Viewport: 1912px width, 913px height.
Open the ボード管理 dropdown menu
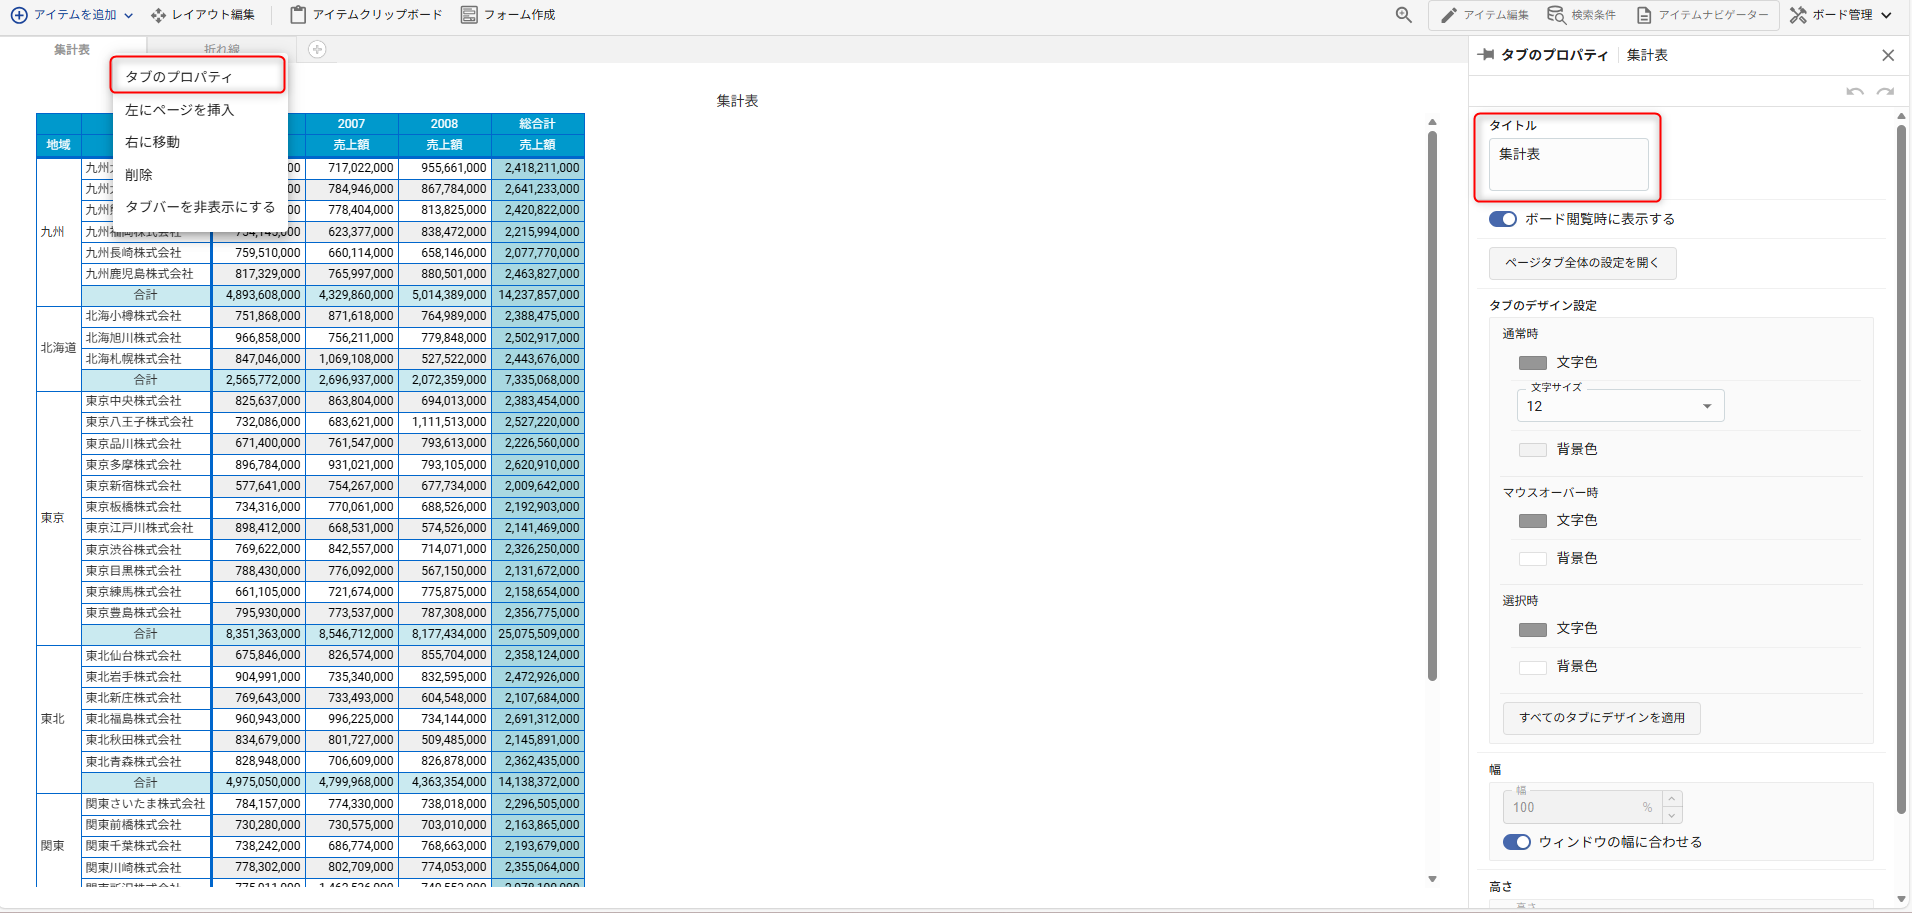click(1841, 15)
